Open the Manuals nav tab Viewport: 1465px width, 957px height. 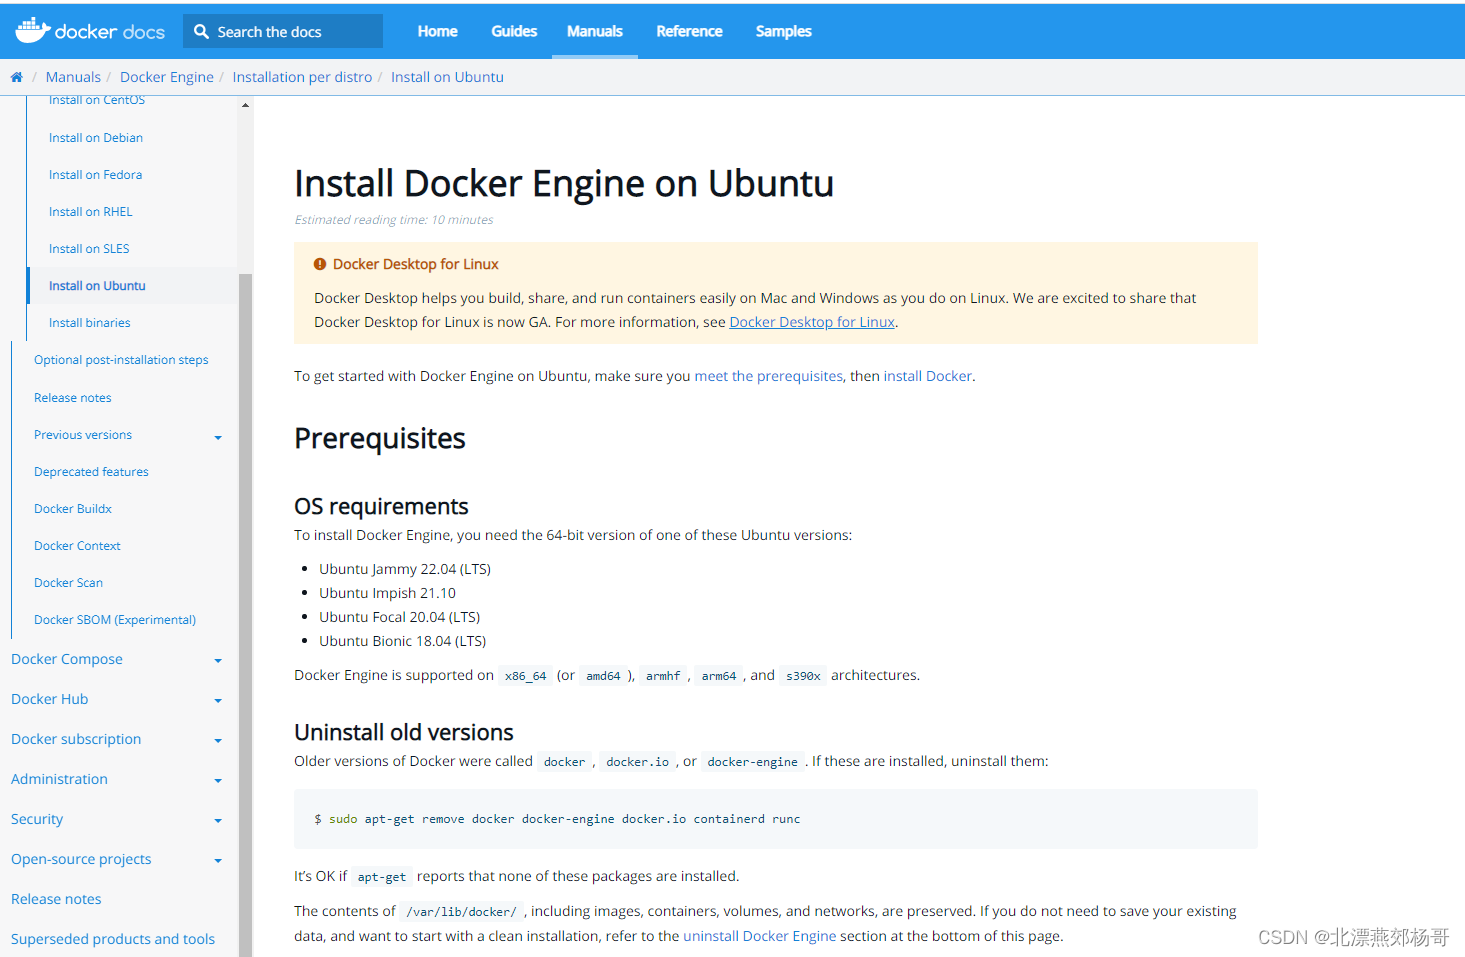(x=595, y=31)
